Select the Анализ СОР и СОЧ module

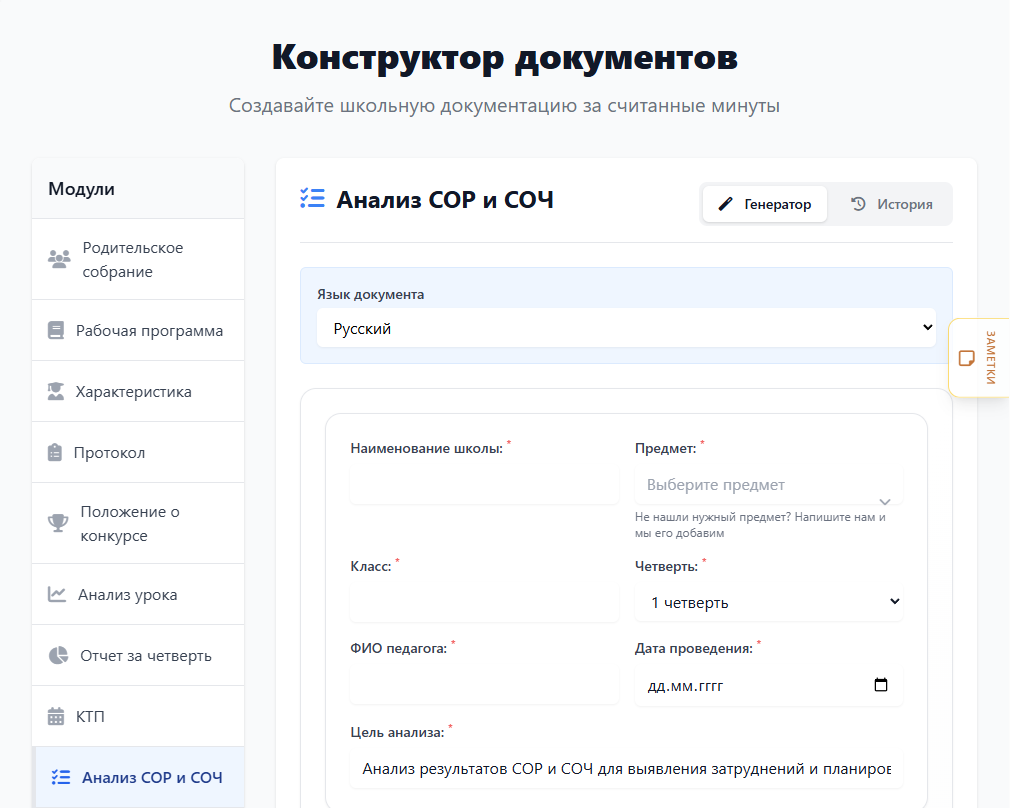[x=138, y=777]
